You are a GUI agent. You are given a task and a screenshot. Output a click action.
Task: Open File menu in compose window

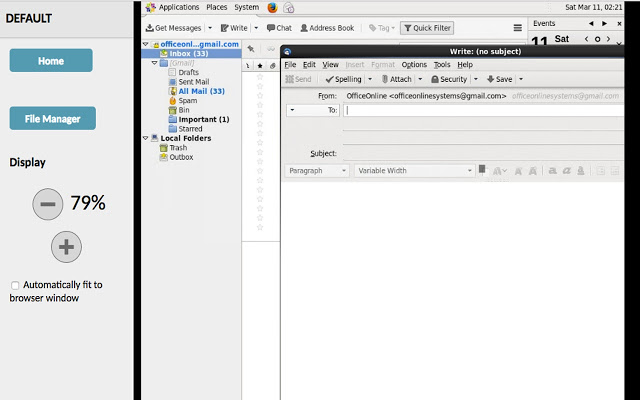[x=290, y=64]
